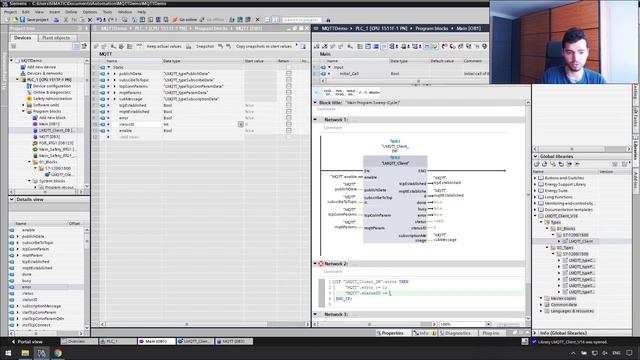Click Create new global library icon
The image size is (640, 360).
[x=537, y=164]
